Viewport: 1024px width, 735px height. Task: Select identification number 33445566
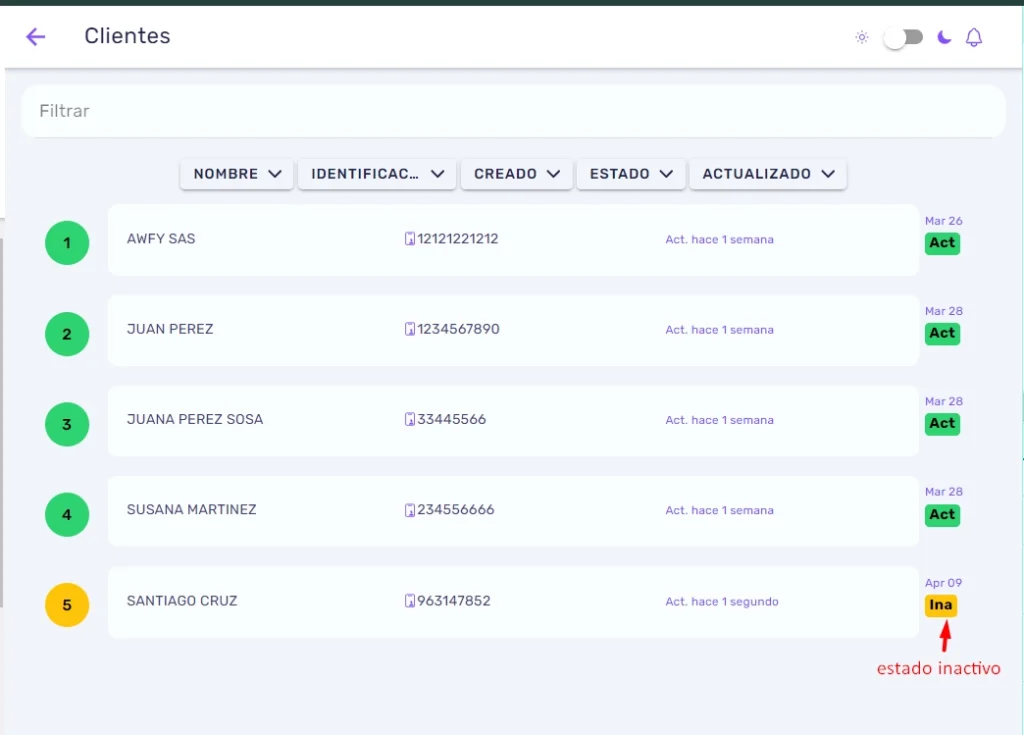point(452,419)
